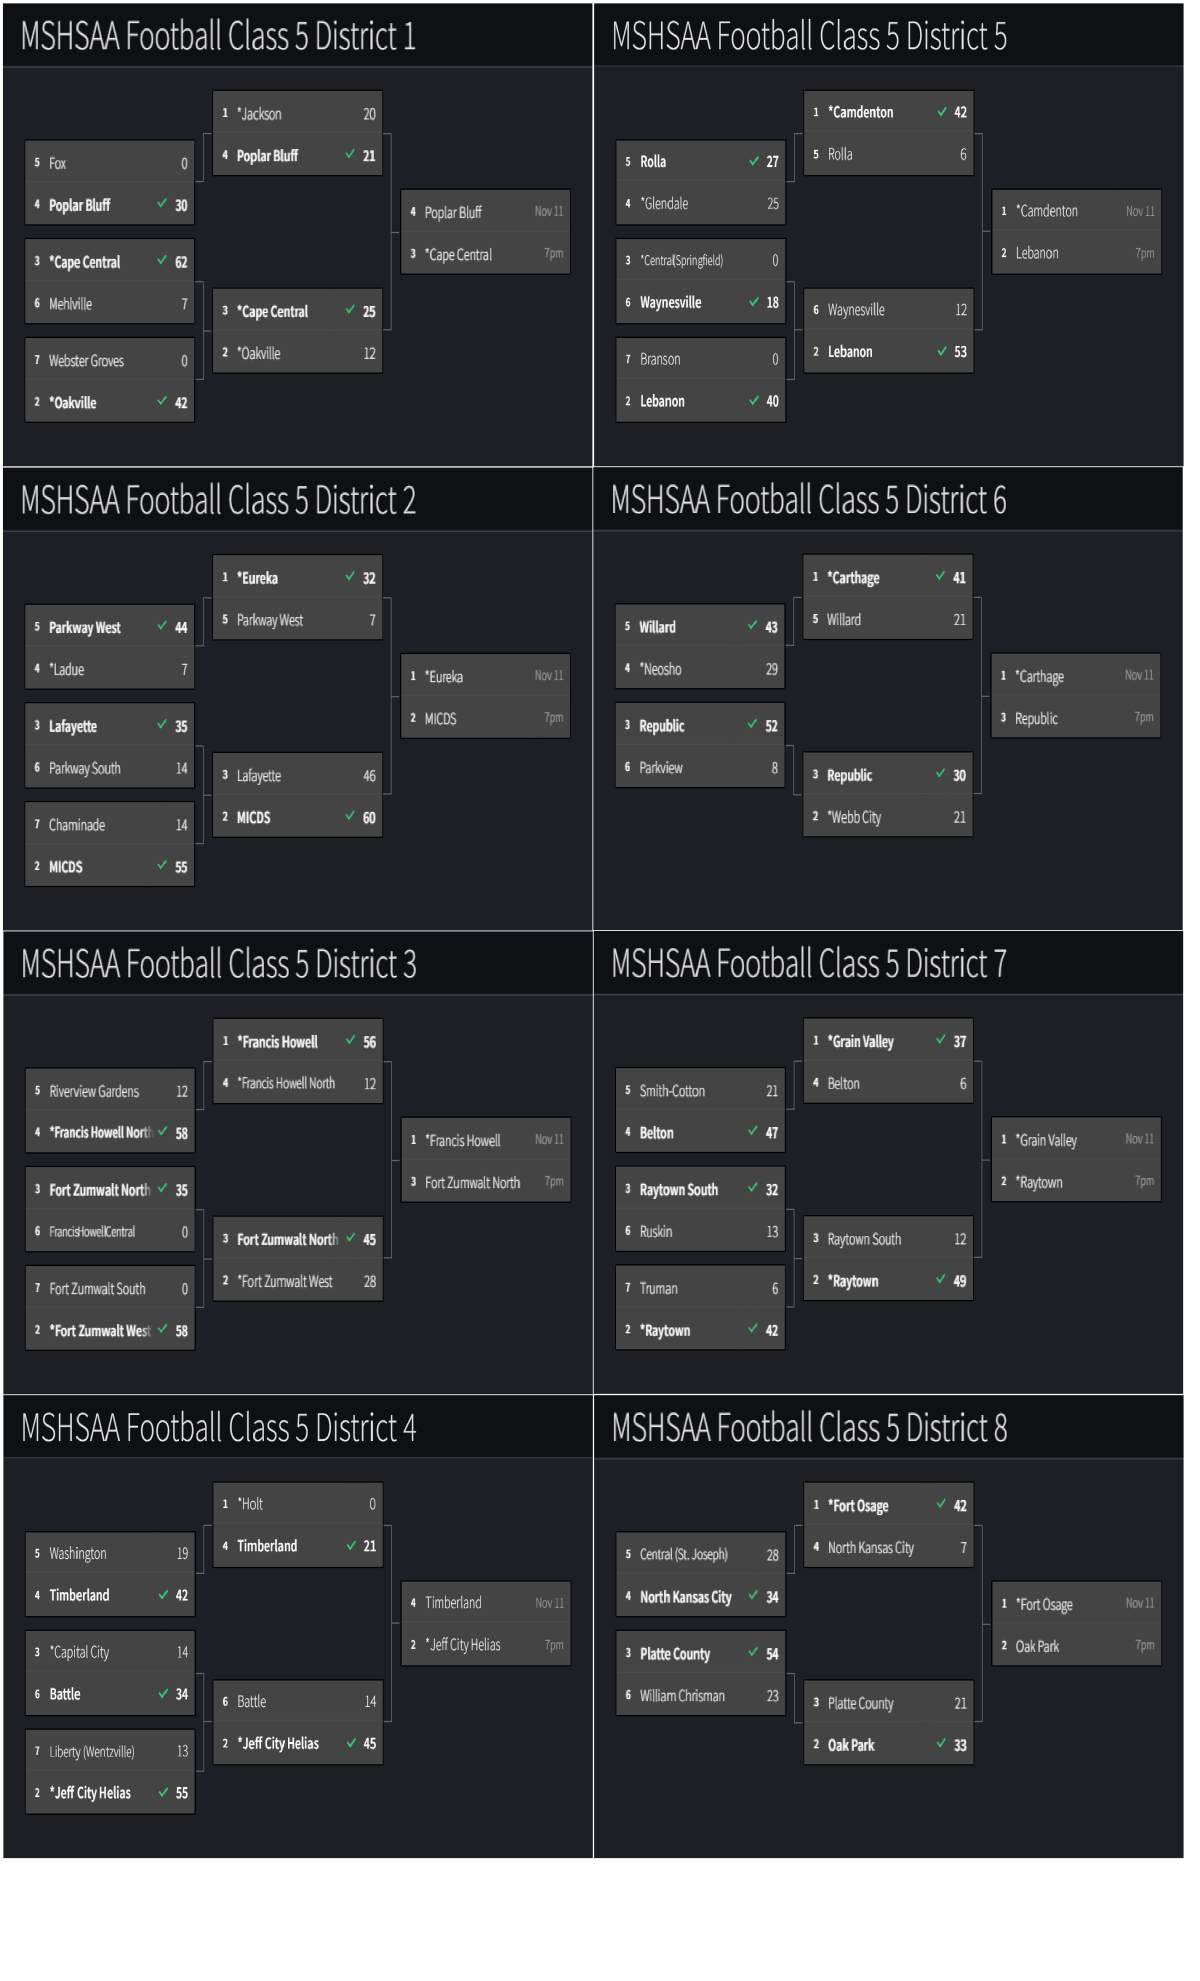1200x1981 pixels.
Task: Open the Eureka vs MICDS Nov 11 matchup
Action: [x=486, y=697]
